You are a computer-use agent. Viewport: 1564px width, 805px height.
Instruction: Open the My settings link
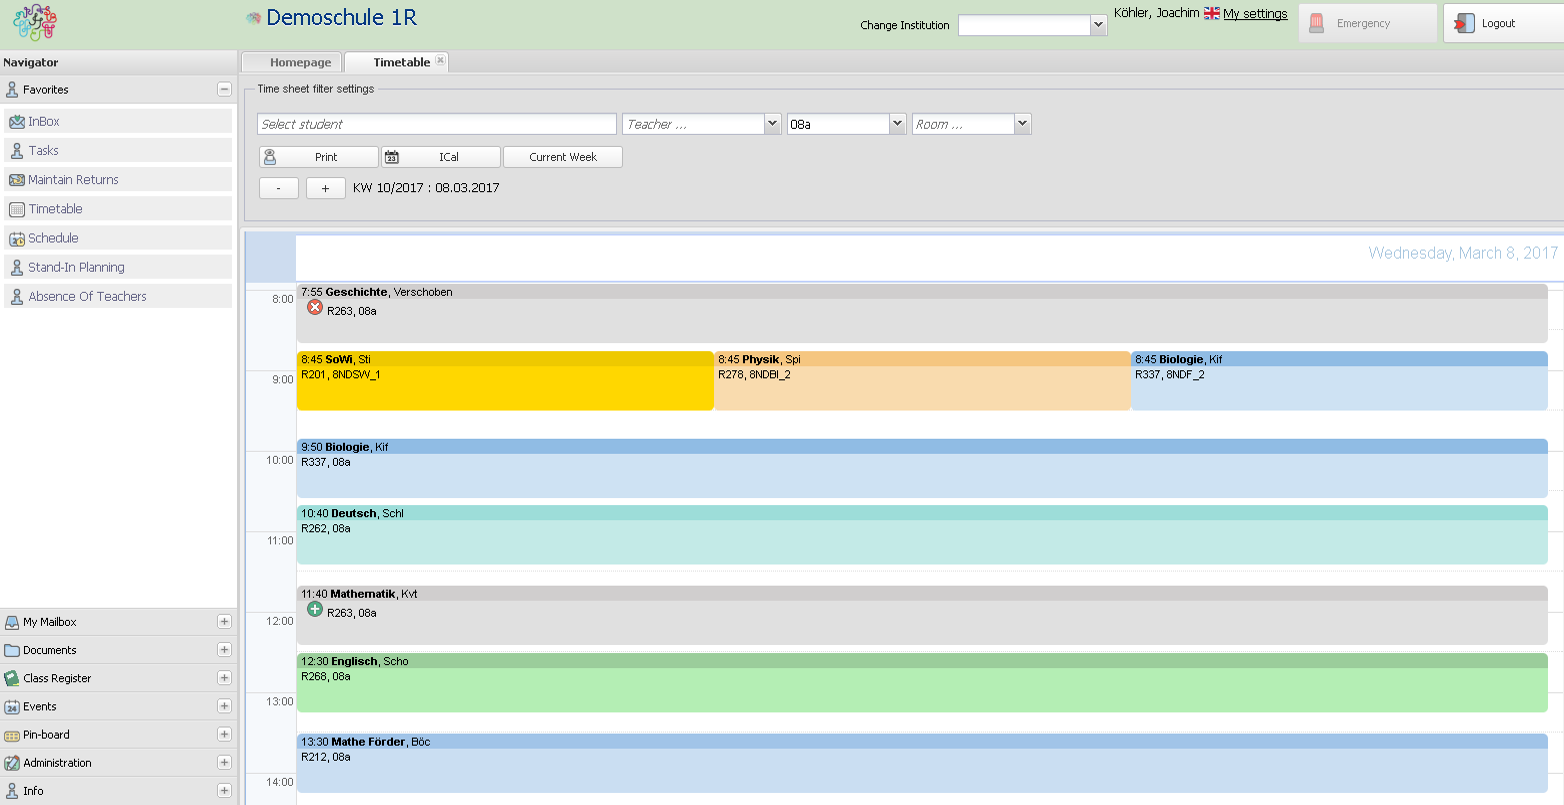point(1255,14)
